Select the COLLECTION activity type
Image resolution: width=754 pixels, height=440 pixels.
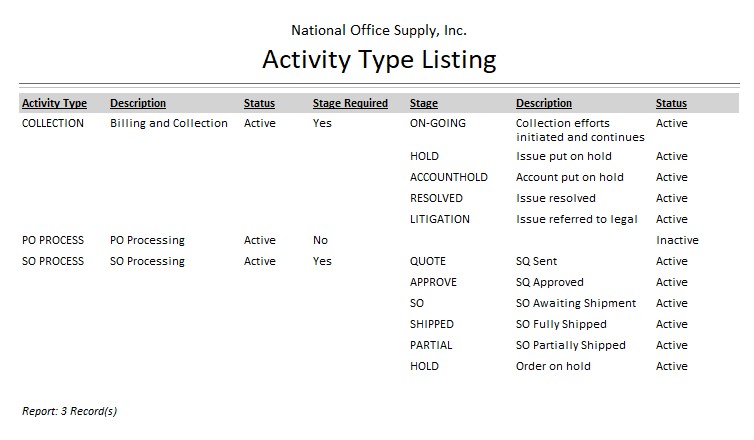pyautogui.click(x=53, y=123)
